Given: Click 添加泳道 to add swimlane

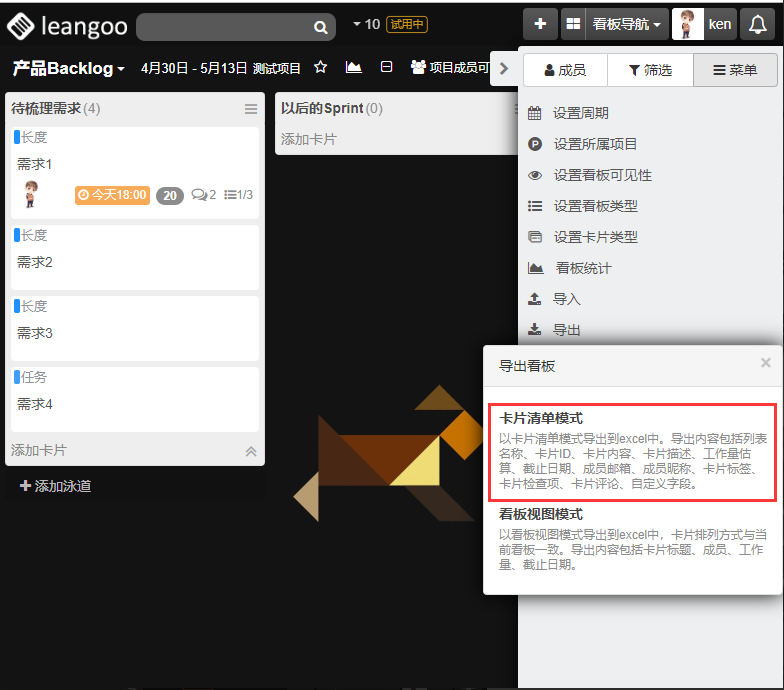Looking at the screenshot, I should (x=56, y=486).
